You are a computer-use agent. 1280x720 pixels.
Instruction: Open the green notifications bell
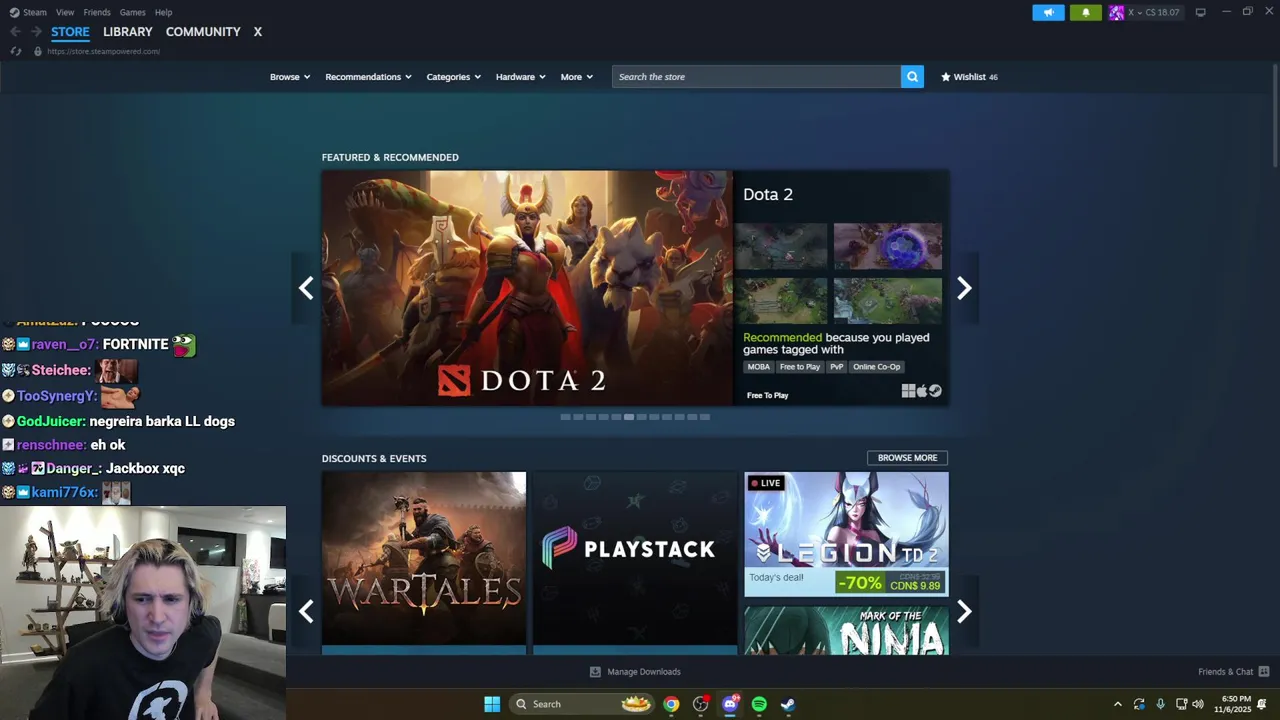tap(1085, 12)
